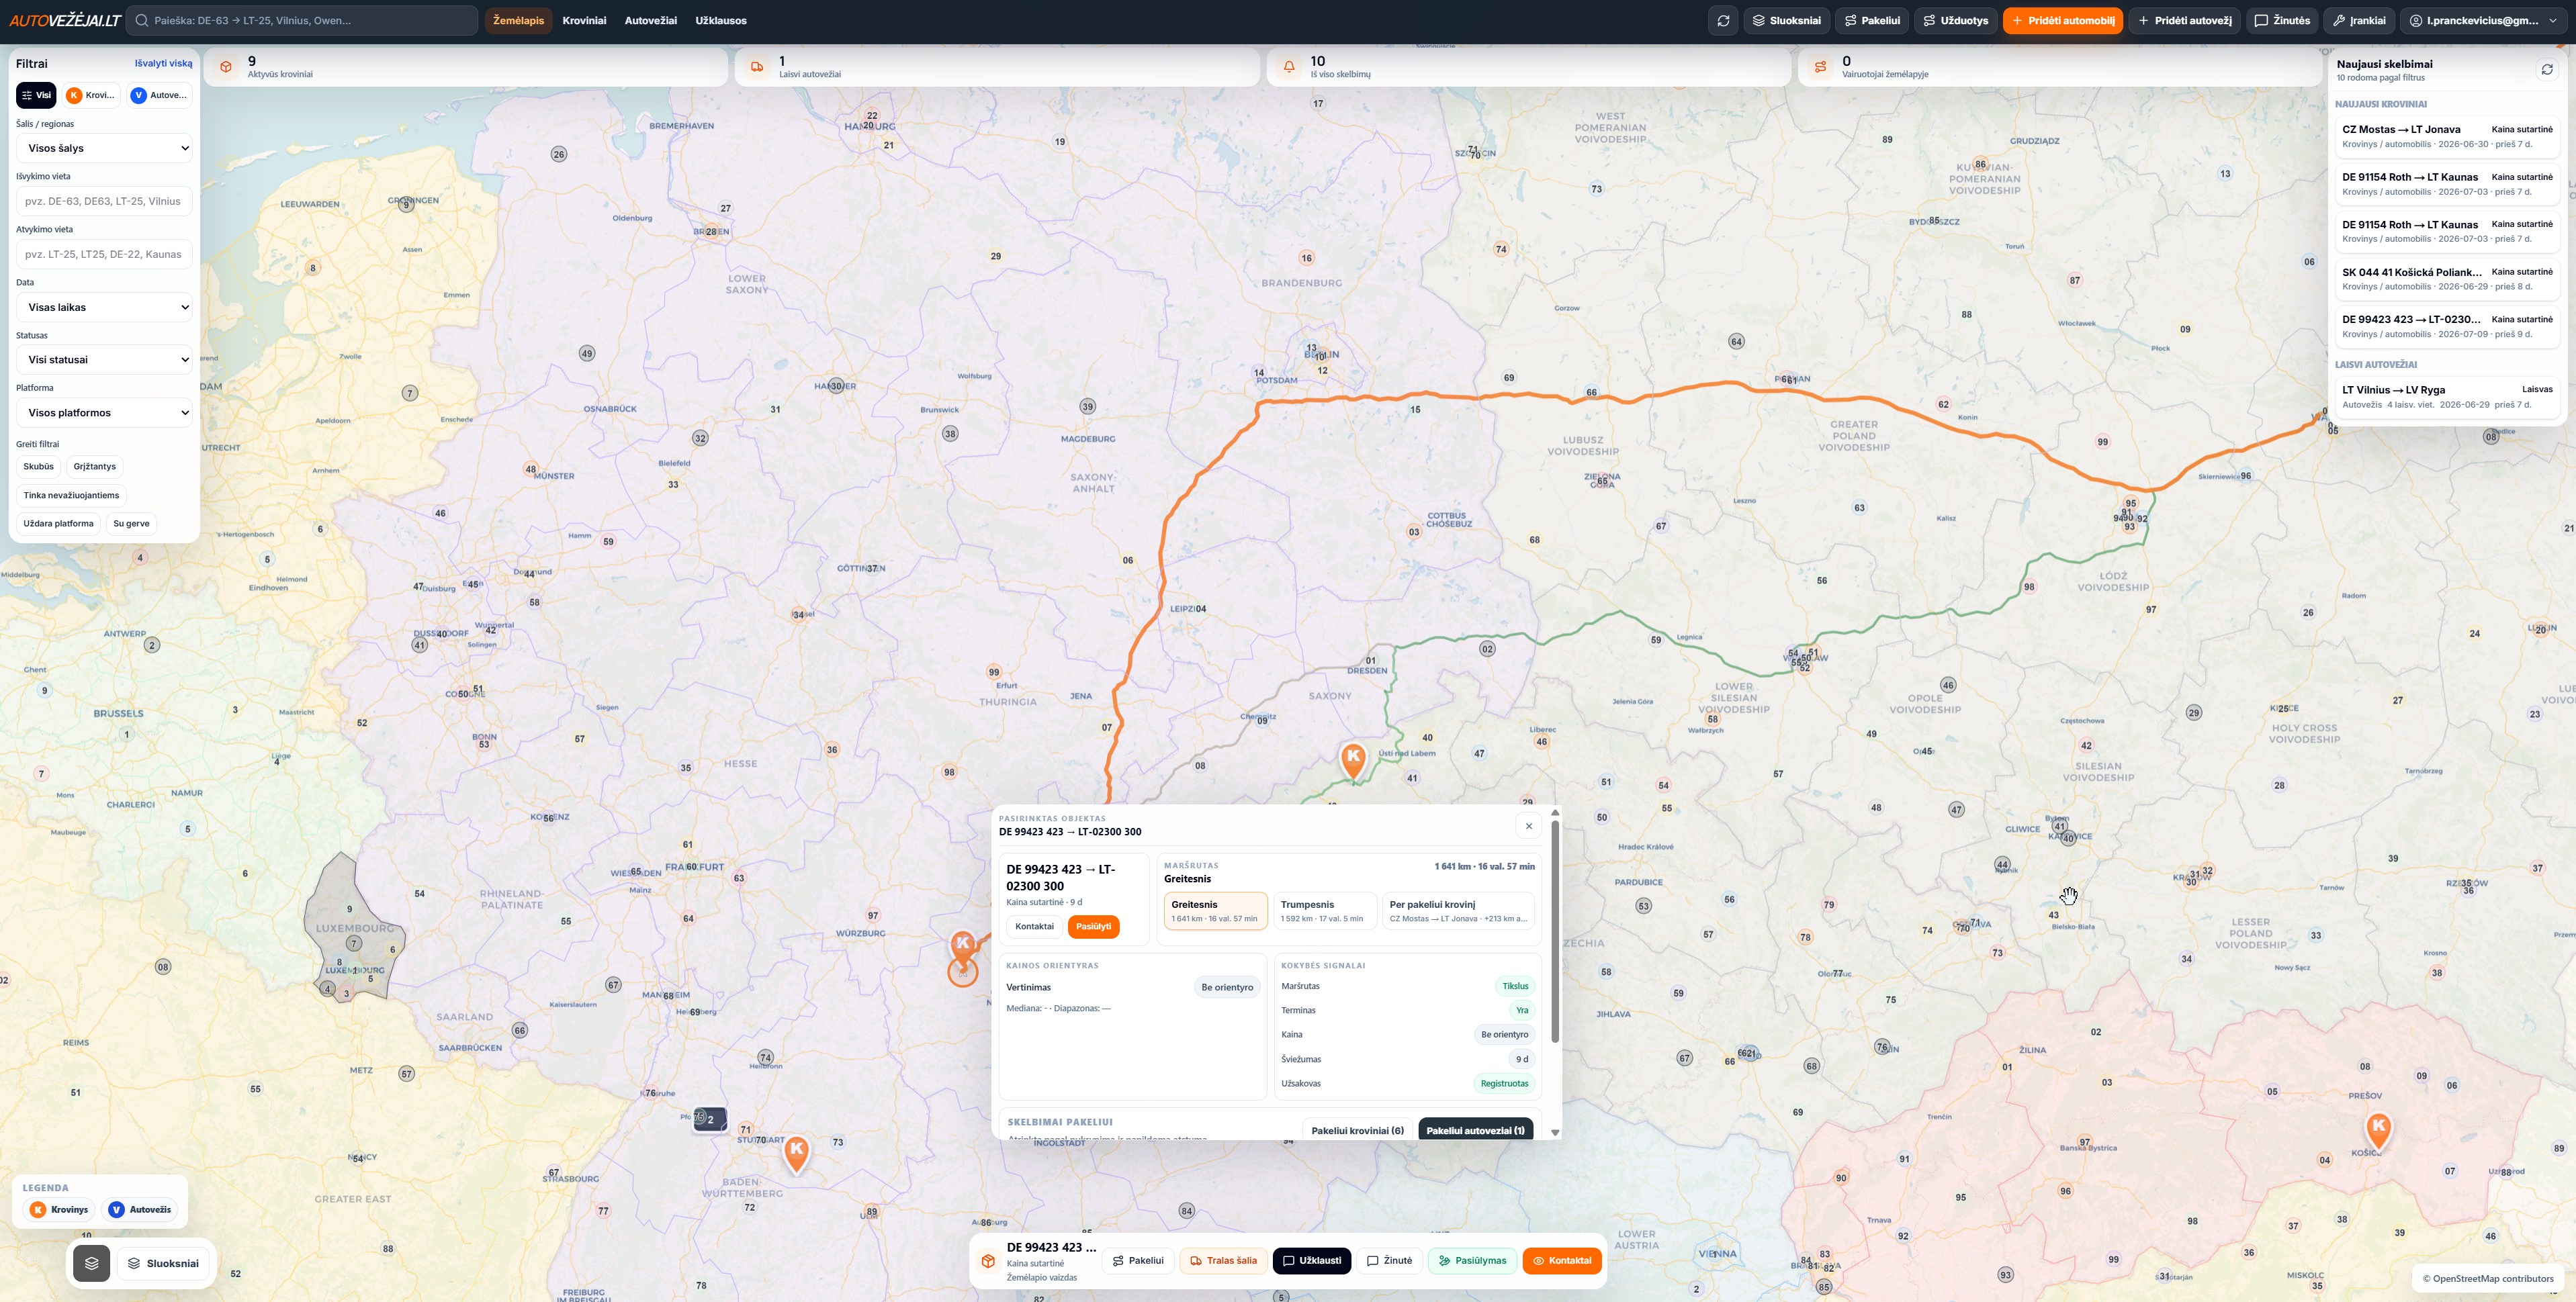Select the Visi filter toggle

[x=36, y=95]
